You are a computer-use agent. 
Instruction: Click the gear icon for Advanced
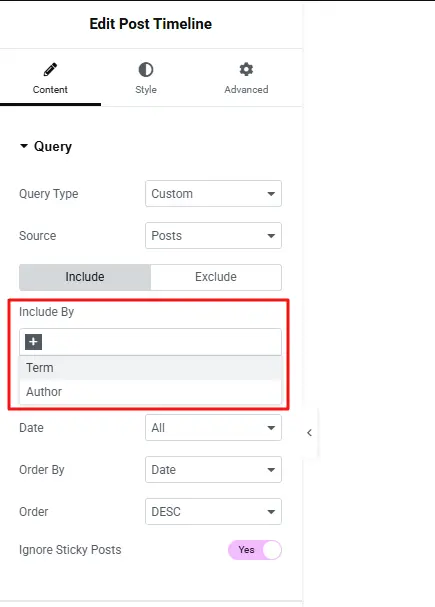[246, 70]
